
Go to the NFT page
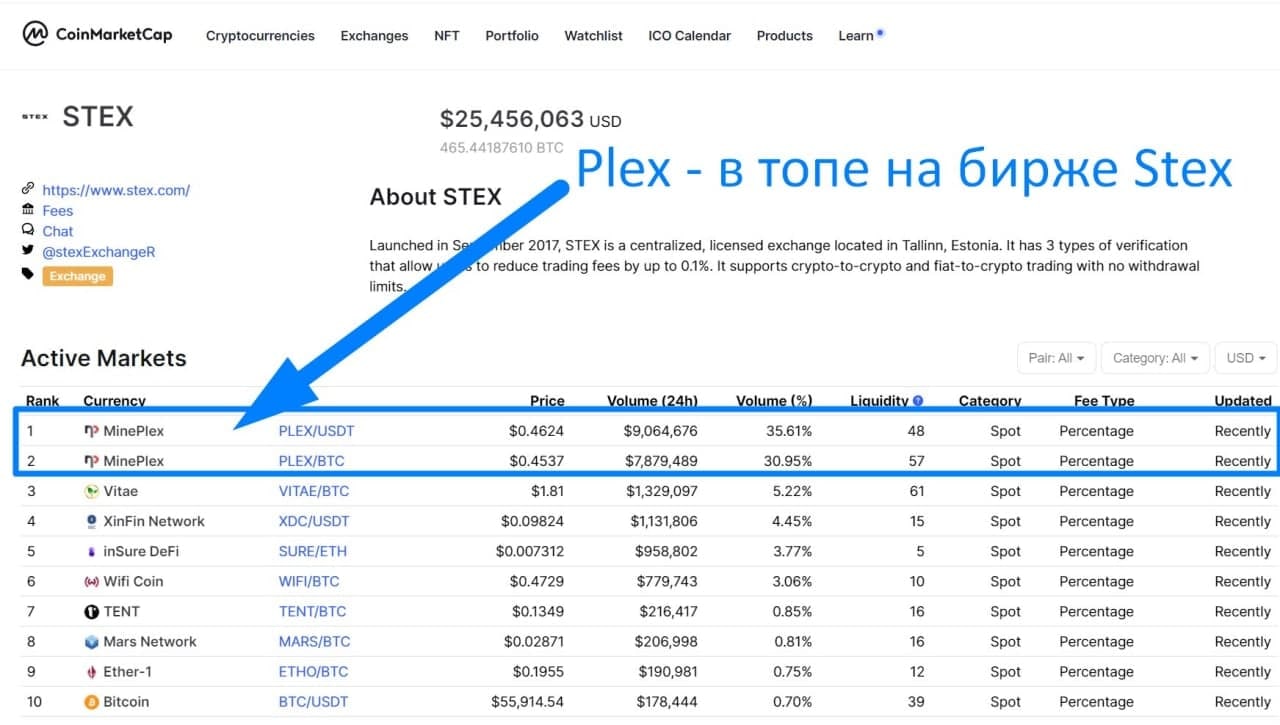click(447, 35)
